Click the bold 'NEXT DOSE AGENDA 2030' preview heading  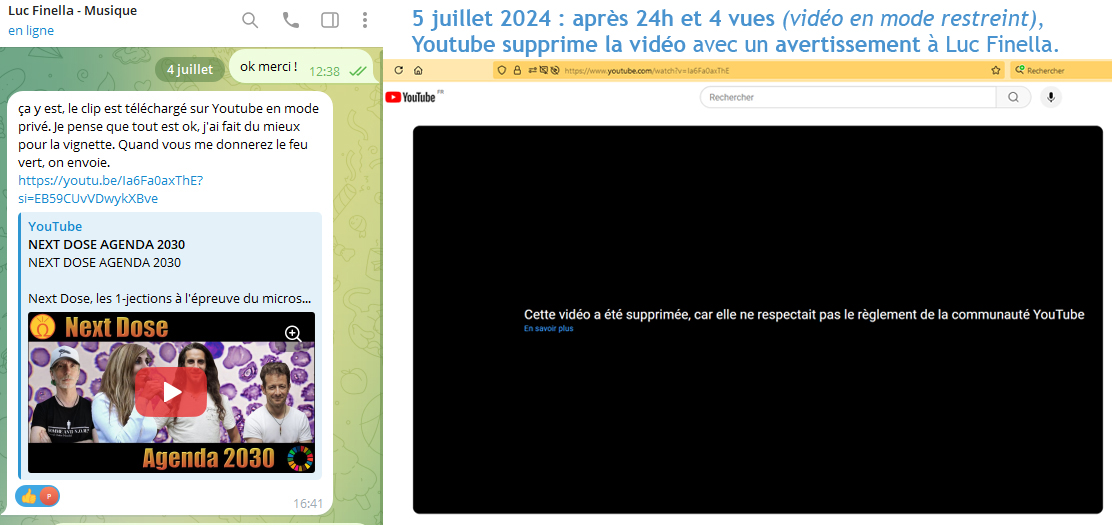(x=106, y=245)
